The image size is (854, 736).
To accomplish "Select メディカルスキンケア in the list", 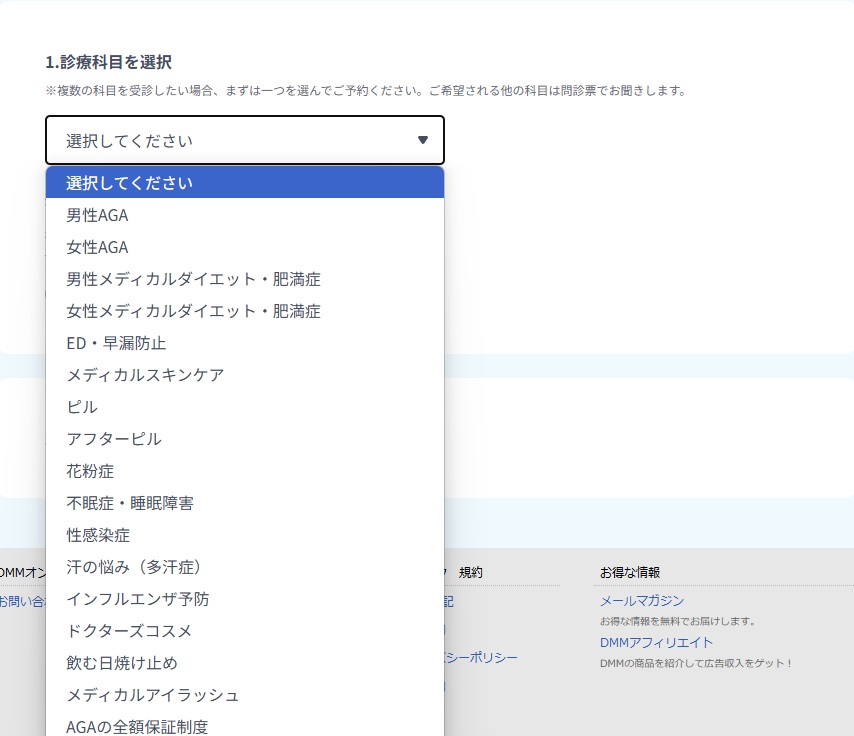I will pos(245,375).
